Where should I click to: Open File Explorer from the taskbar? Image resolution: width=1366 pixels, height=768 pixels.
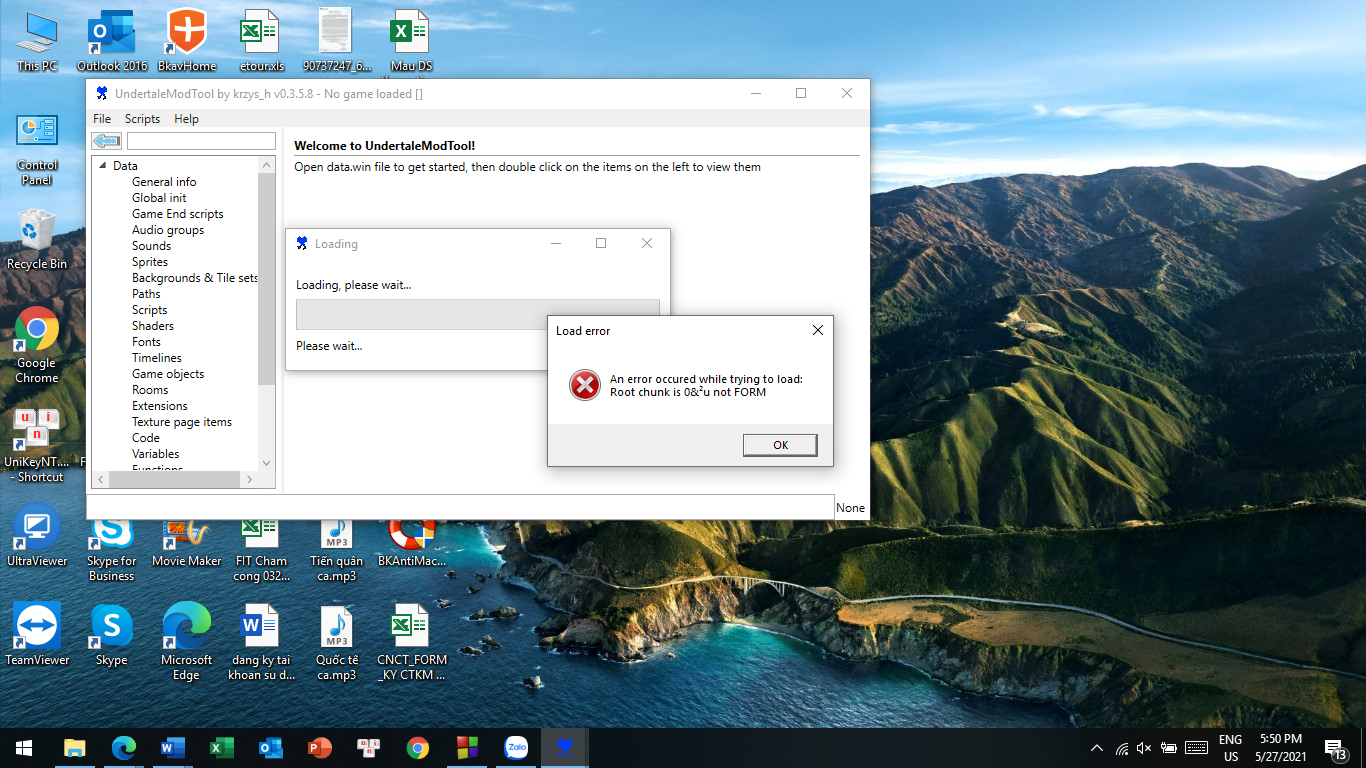pos(75,747)
